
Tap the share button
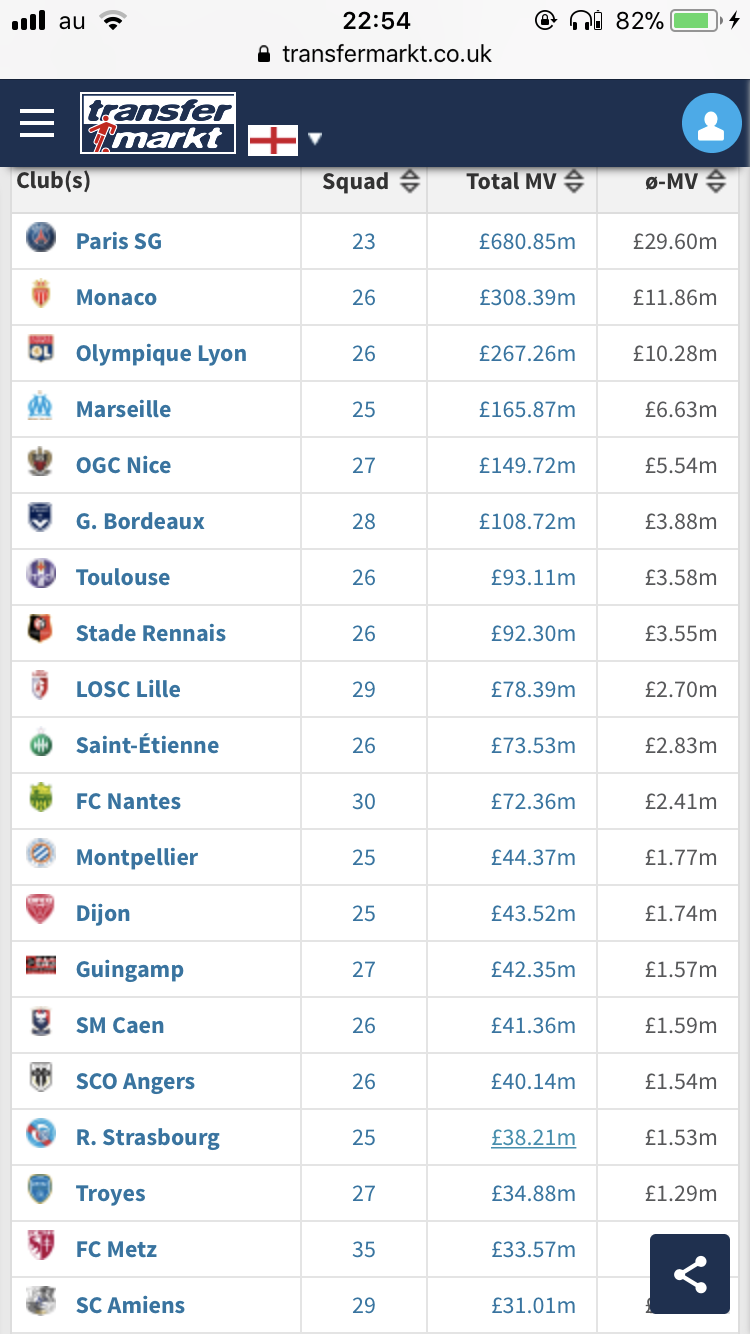(x=690, y=1274)
